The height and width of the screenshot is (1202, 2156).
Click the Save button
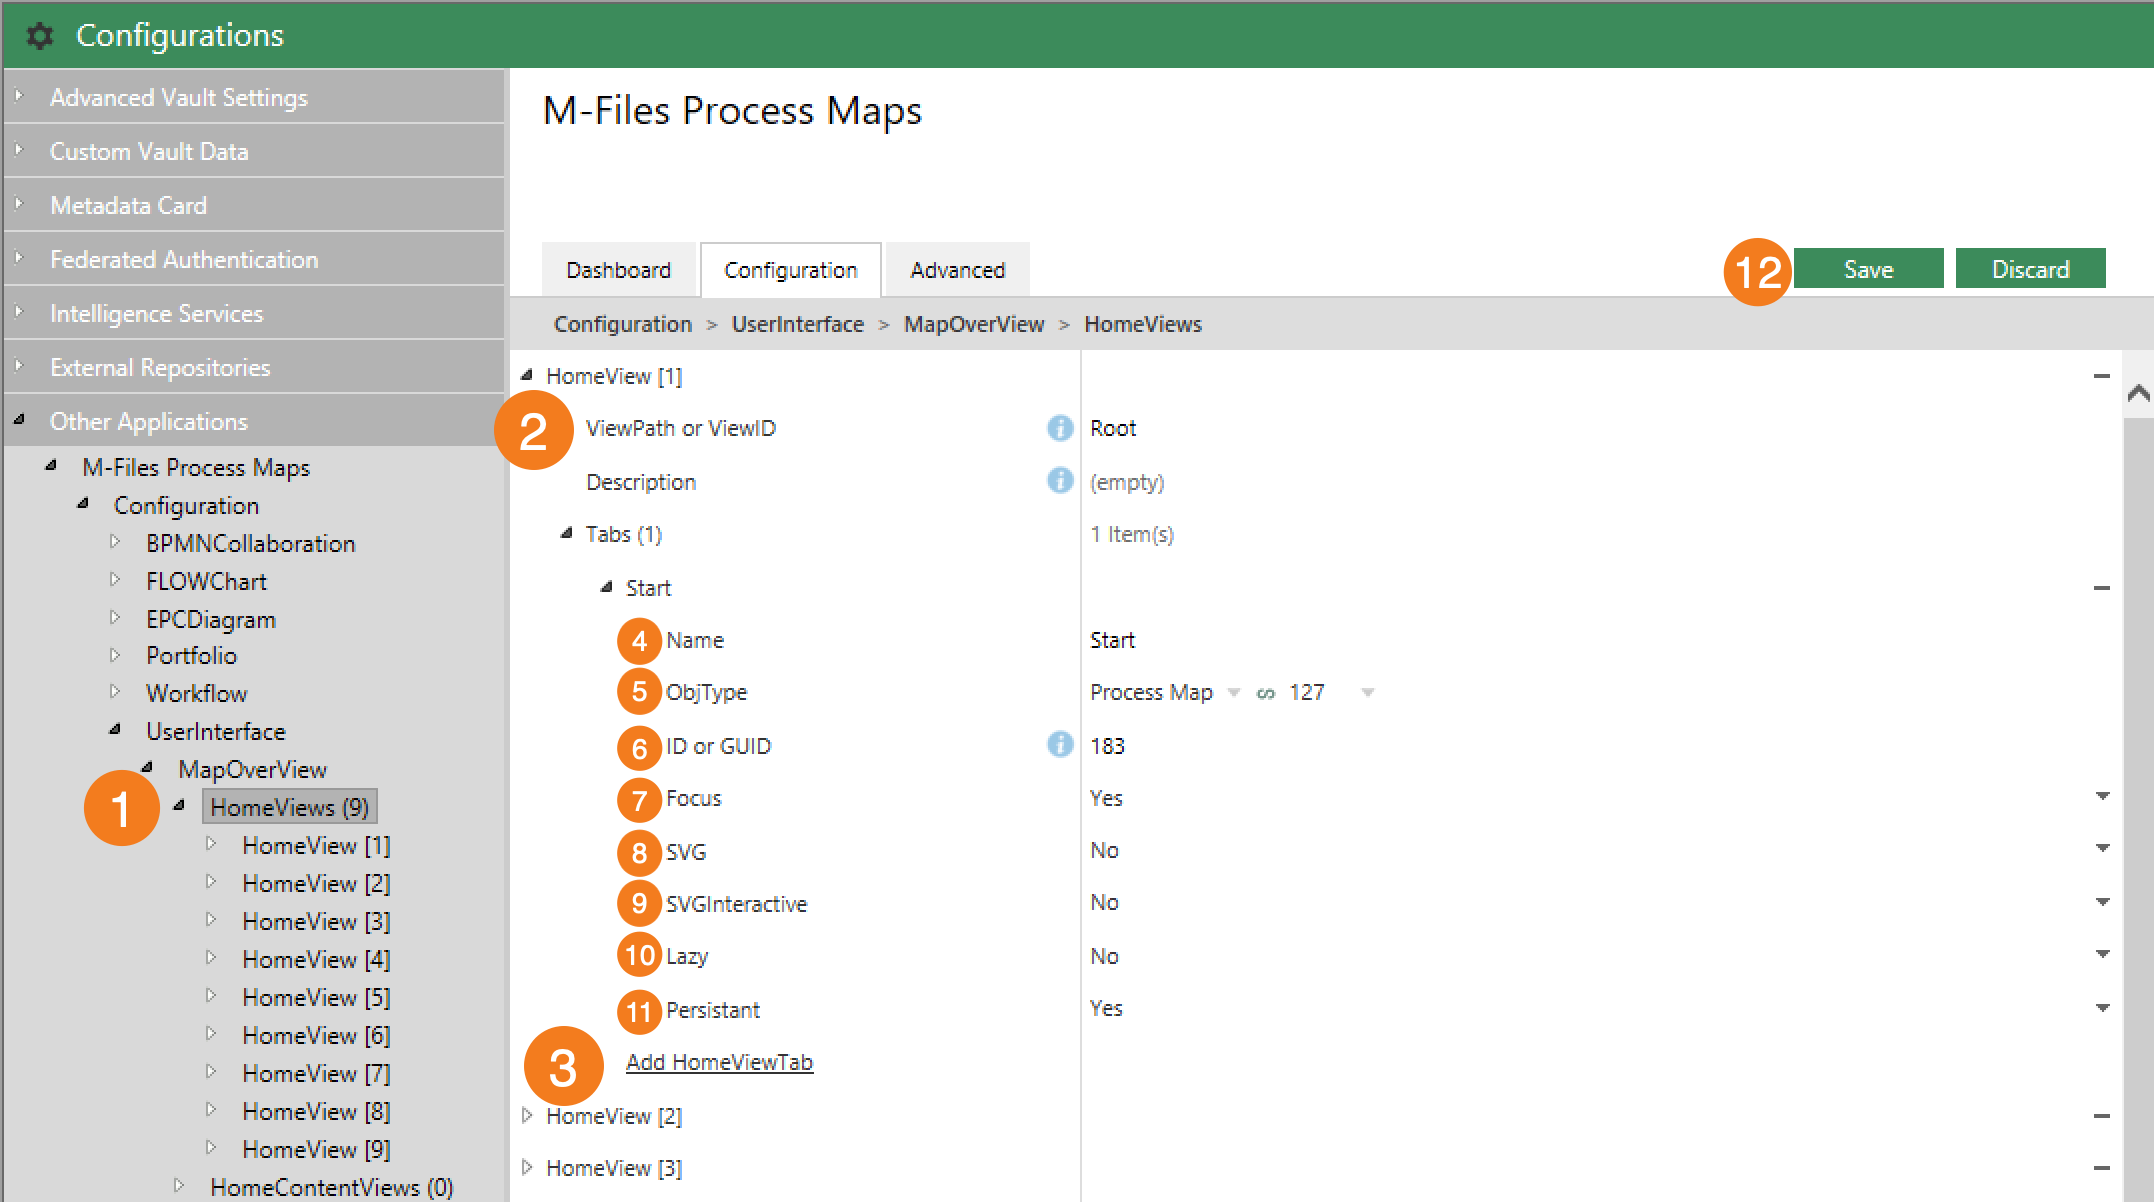pos(1867,269)
